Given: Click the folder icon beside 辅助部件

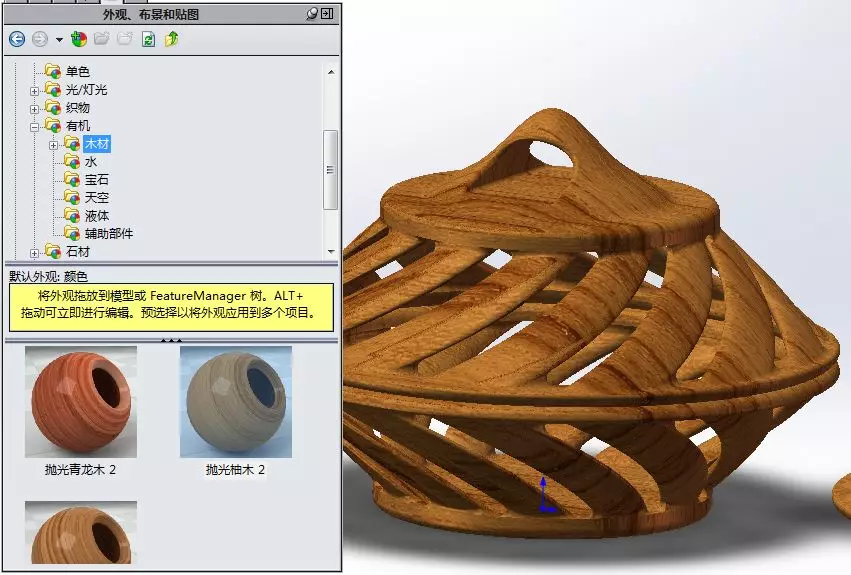Looking at the screenshot, I should tap(72, 233).
